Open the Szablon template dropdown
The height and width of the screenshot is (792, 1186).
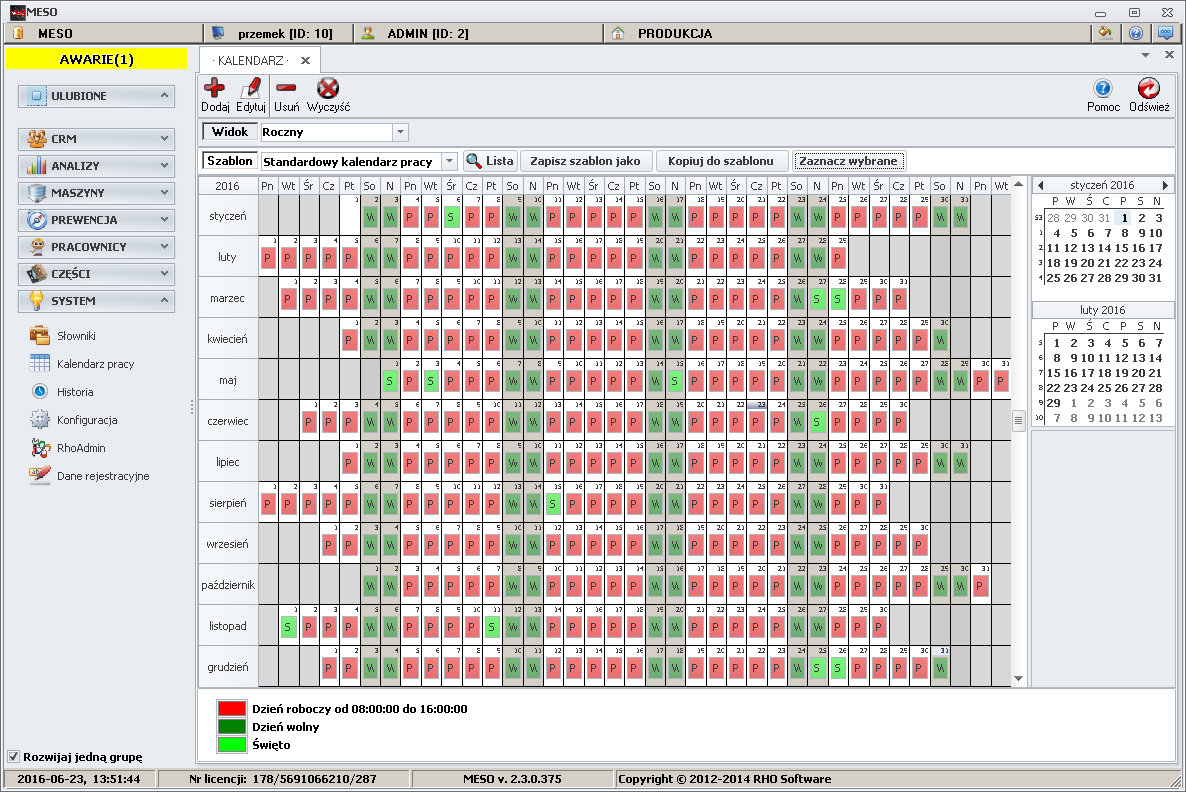[449, 161]
